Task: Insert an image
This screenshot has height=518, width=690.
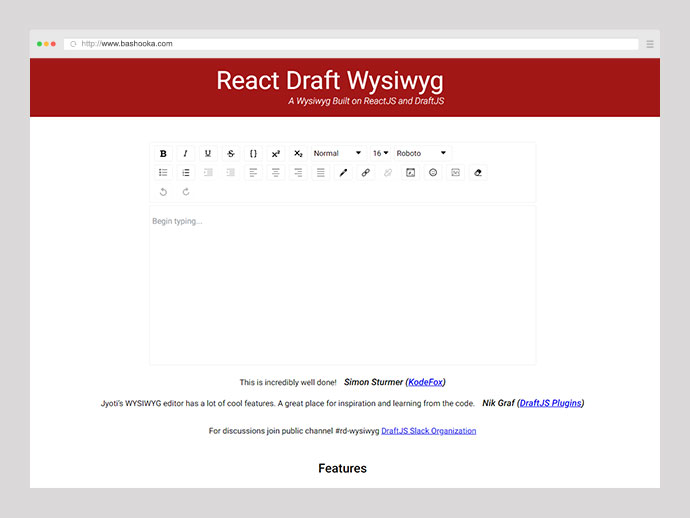Action: coord(455,173)
